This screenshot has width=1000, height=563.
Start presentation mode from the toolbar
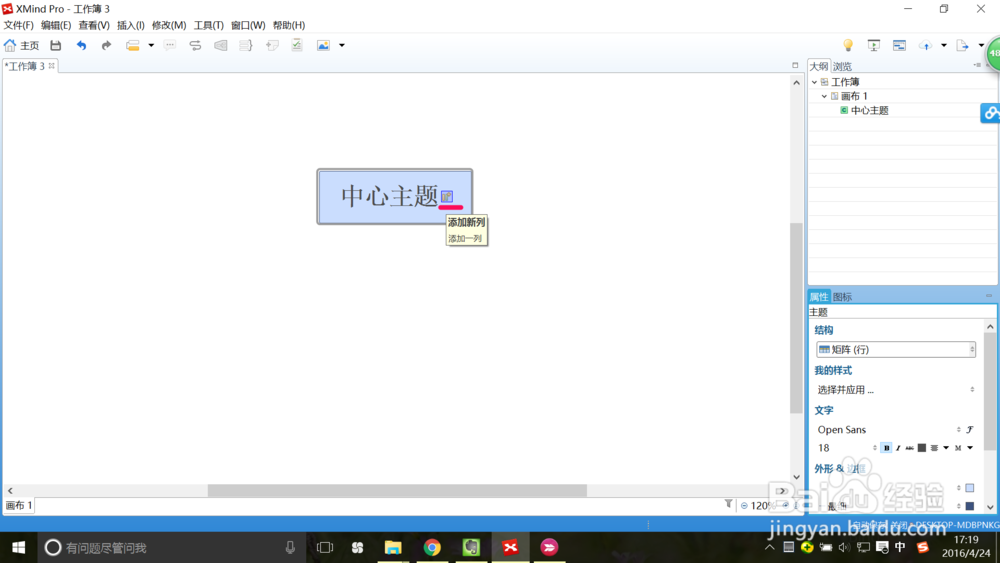(874, 45)
